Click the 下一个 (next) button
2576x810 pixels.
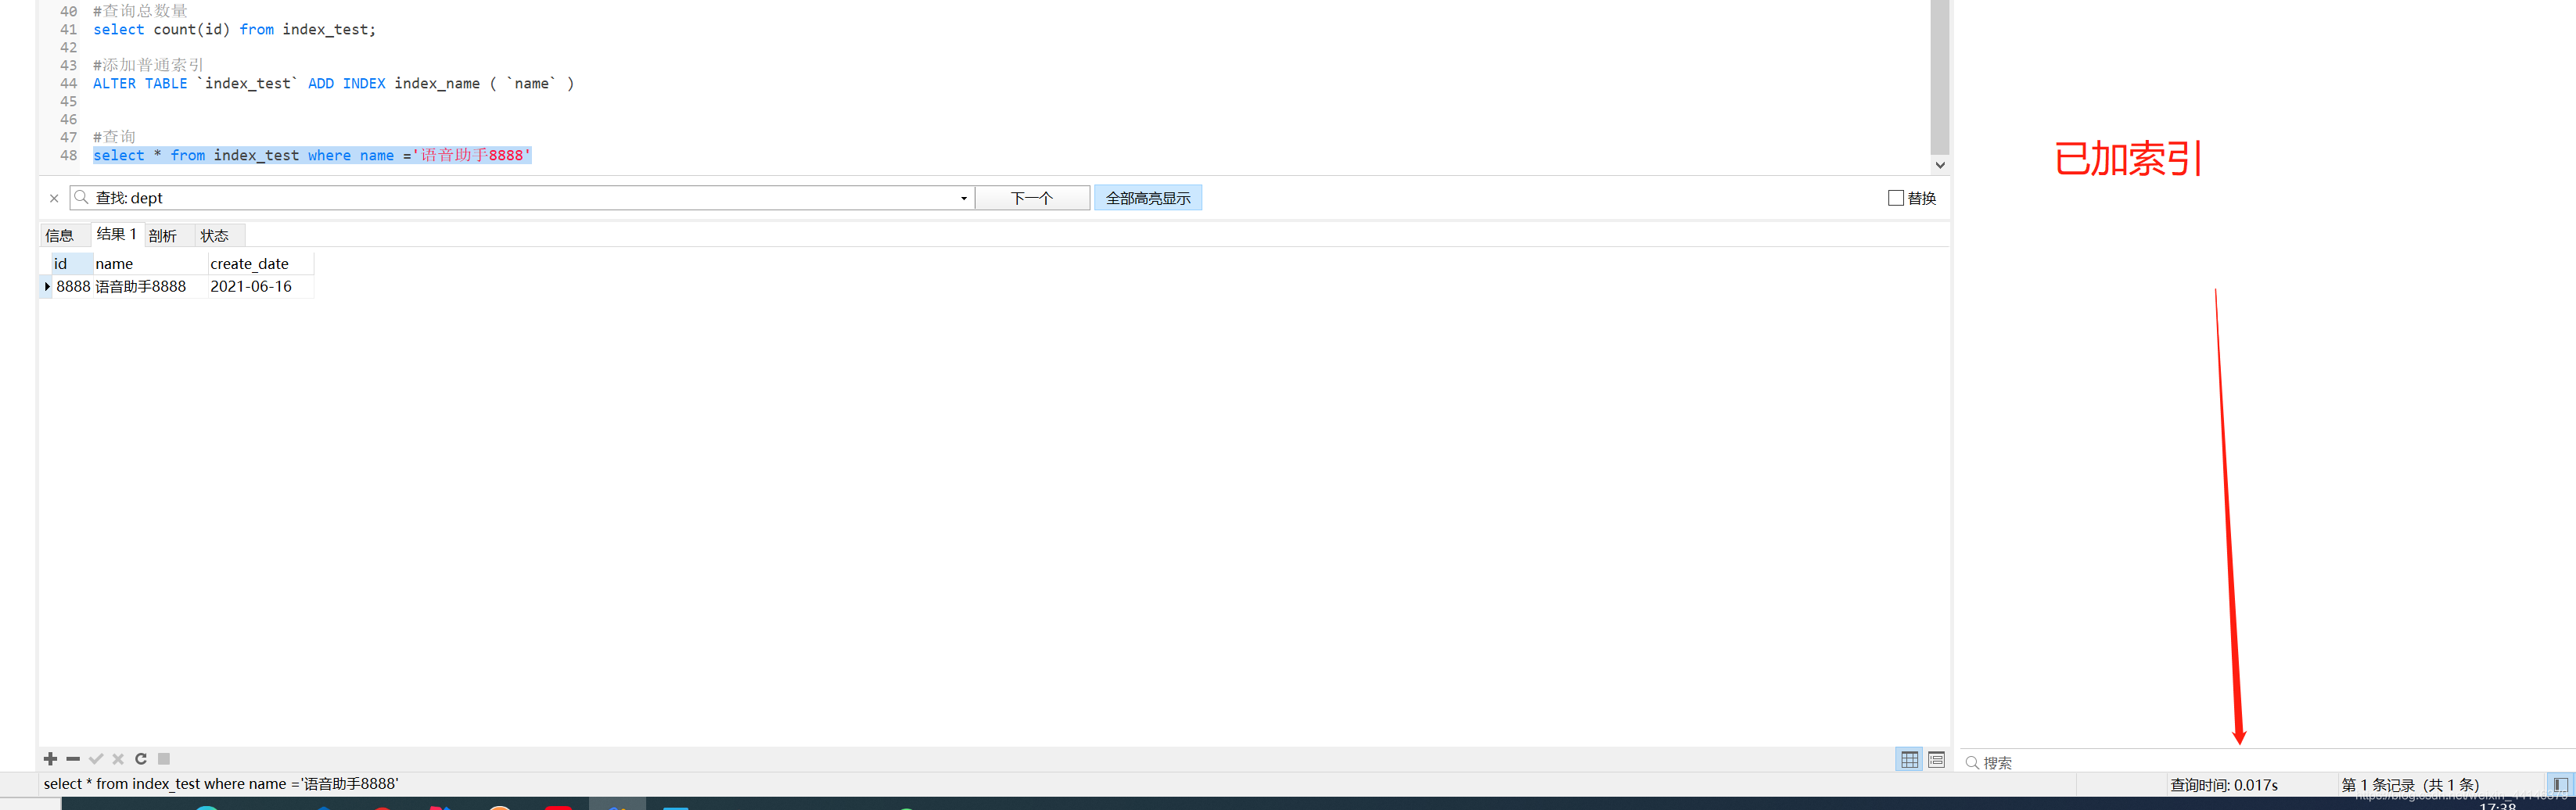click(1032, 198)
